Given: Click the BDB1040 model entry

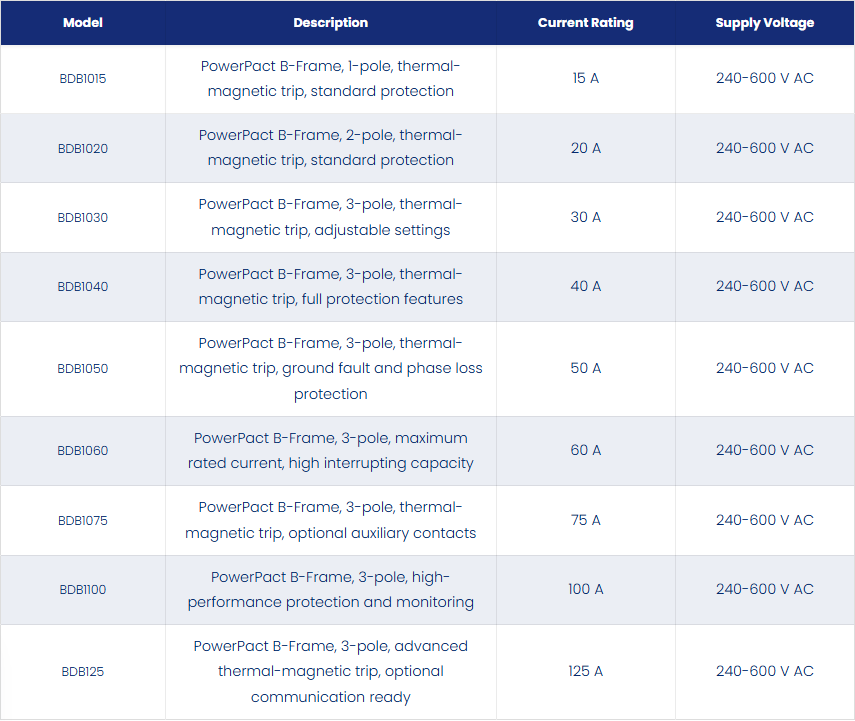Looking at the screenshot, I should [x=83, y=287].
